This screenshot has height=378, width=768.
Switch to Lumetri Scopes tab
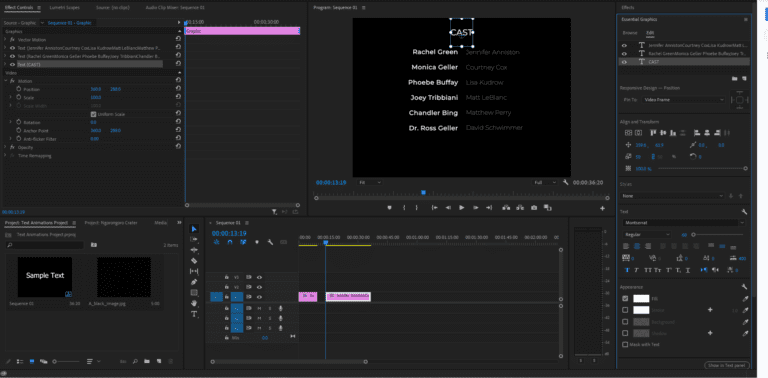[x=64, y=8]
